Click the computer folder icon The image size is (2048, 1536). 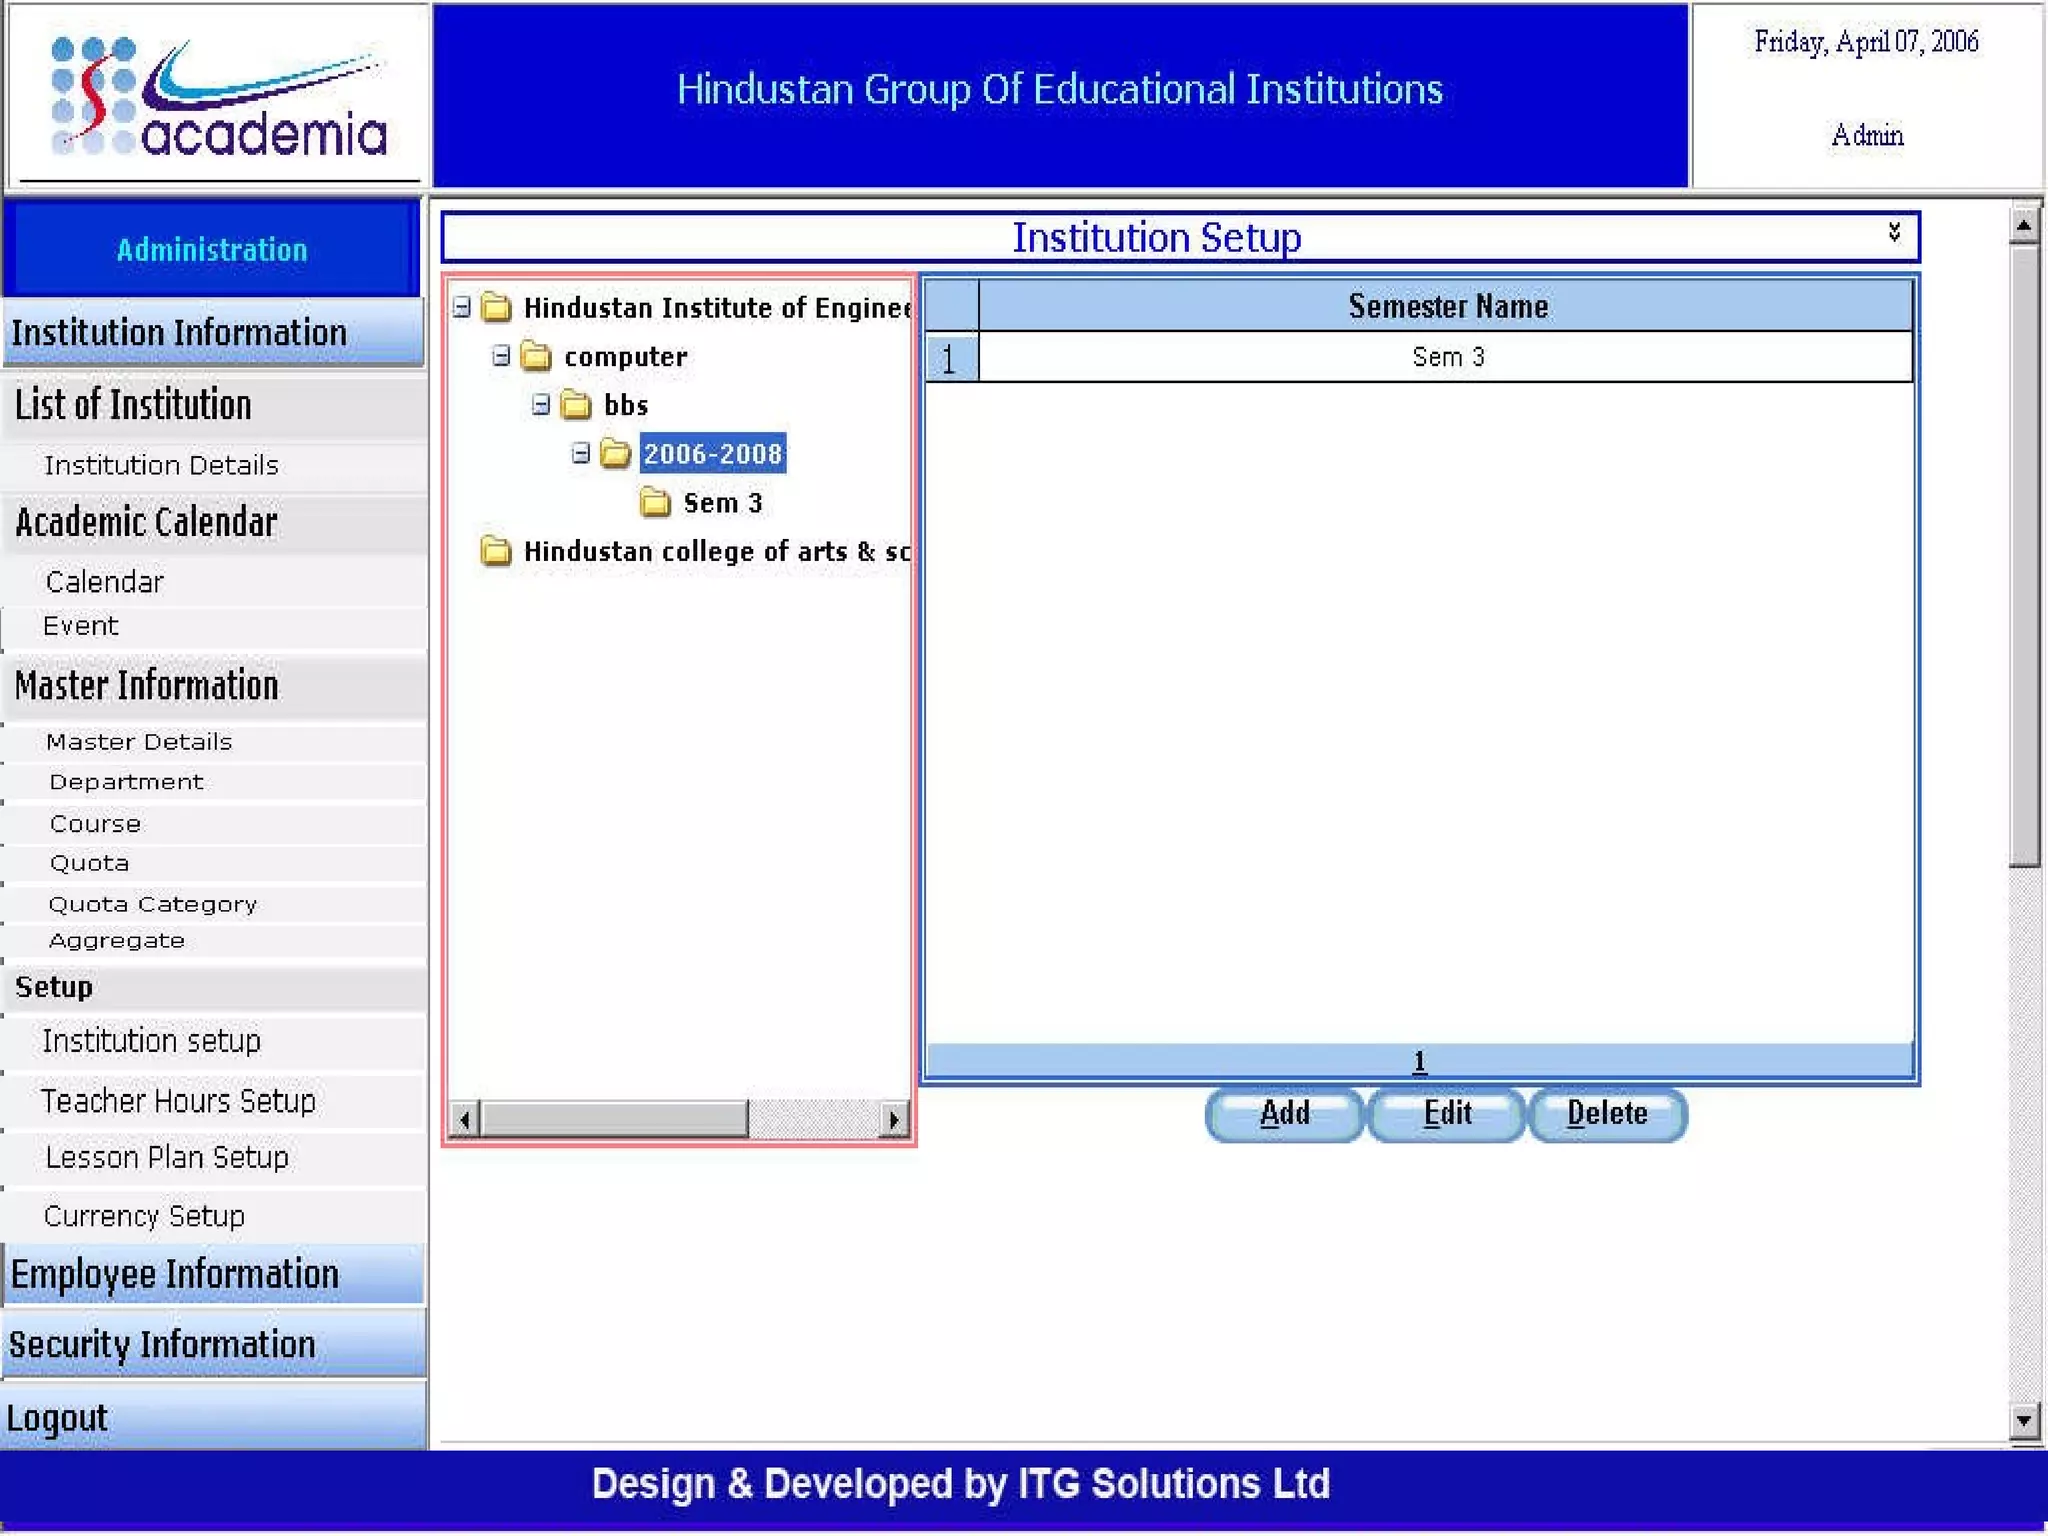point(536,356)
